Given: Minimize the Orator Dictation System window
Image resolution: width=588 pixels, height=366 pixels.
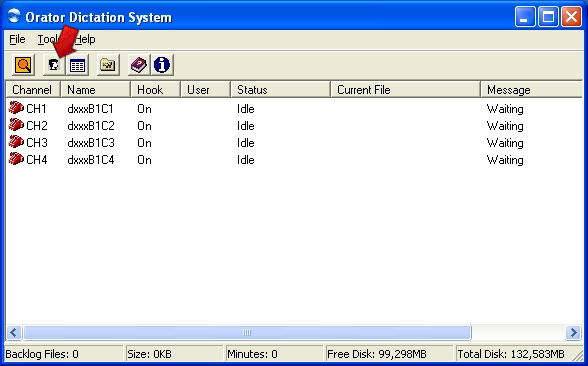Looking at the screenshot, I should pyautogui.click(x=525, y=17).
